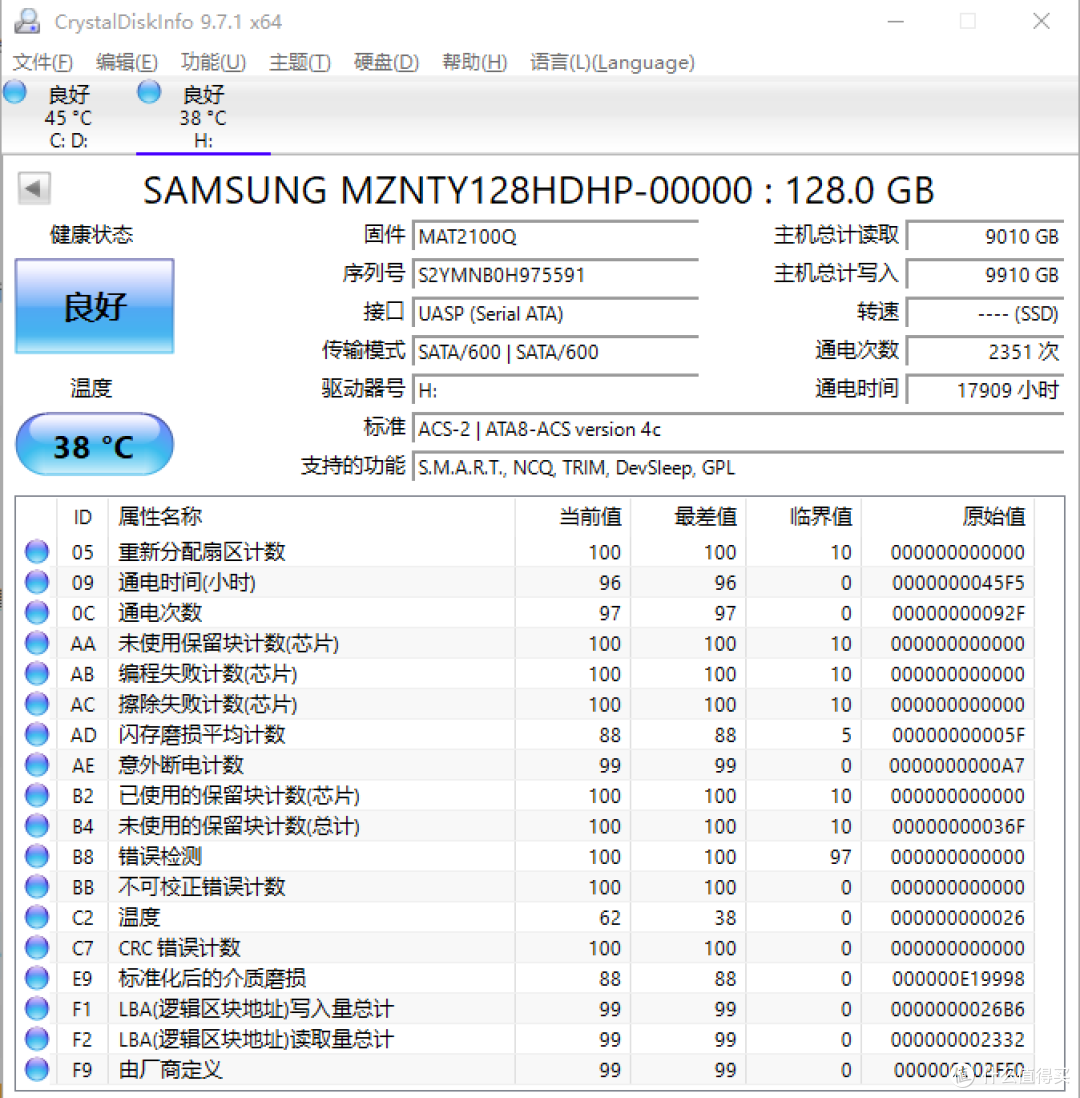Click total host reads value 9010 GB
The height and width of the screenshot is (1098, 1080).
pyautogui.click(x=985, y=236)
